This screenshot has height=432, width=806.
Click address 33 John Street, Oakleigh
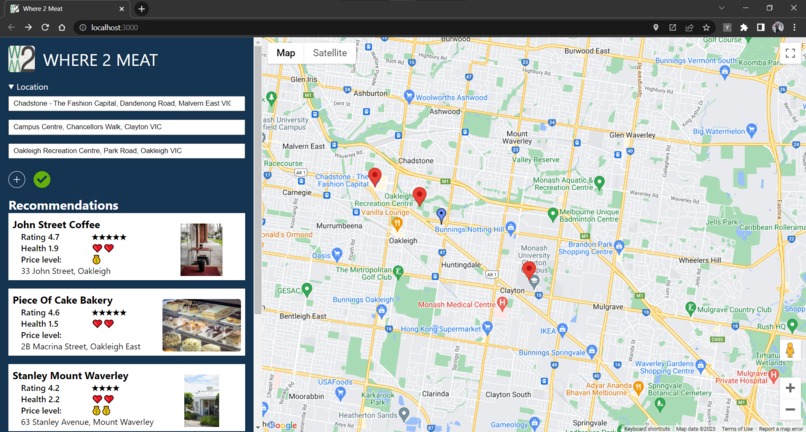click(66, 271)
